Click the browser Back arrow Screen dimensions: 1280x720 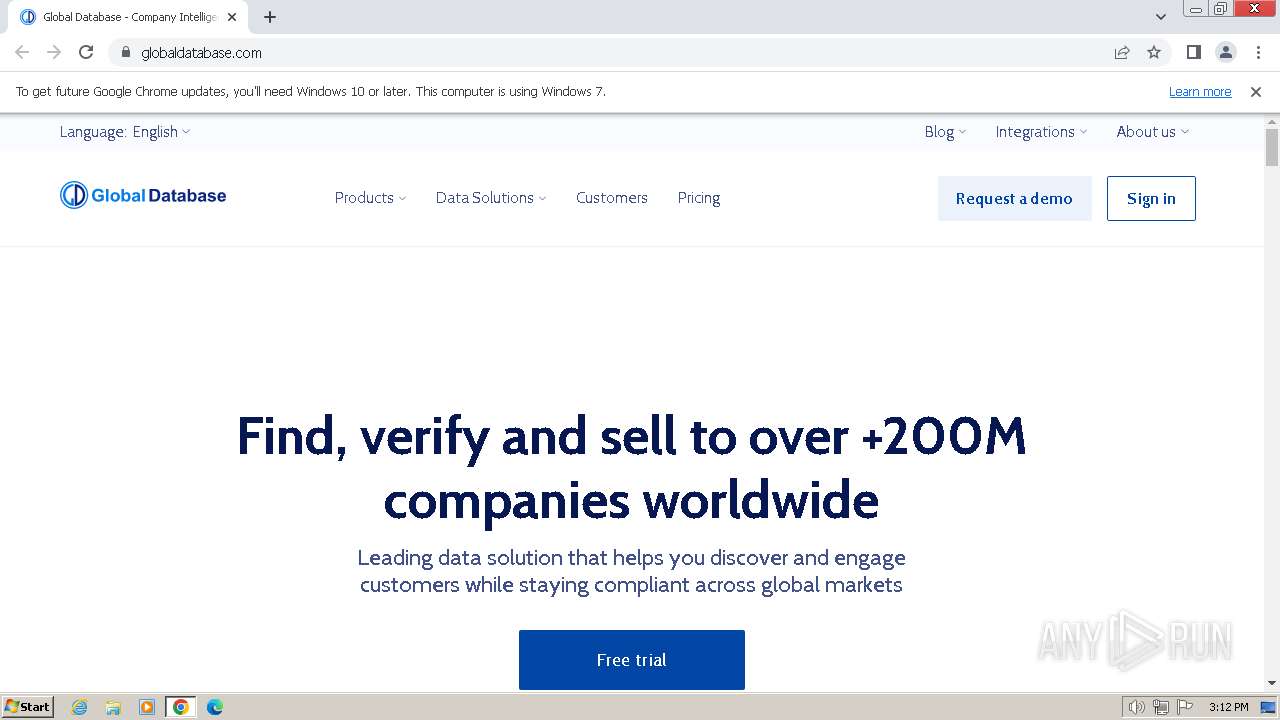(22, 52)
